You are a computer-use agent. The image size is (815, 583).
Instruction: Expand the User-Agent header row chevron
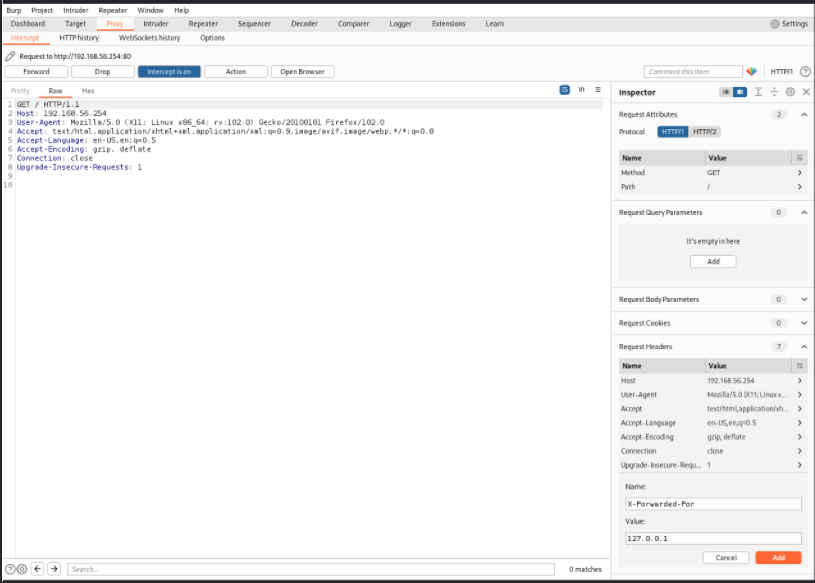(799, 394)
